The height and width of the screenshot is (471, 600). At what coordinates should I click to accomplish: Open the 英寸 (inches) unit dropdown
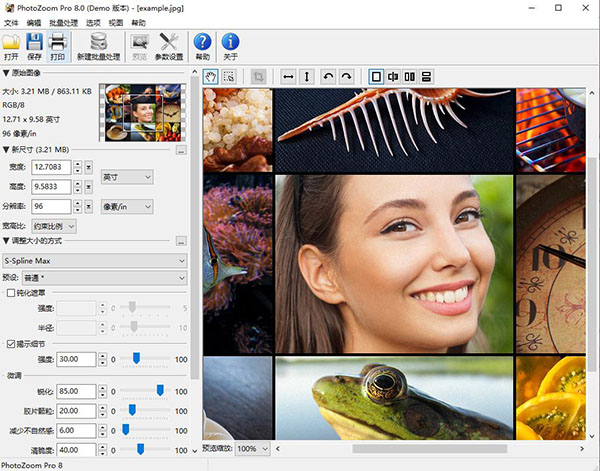tap(127, 177)
